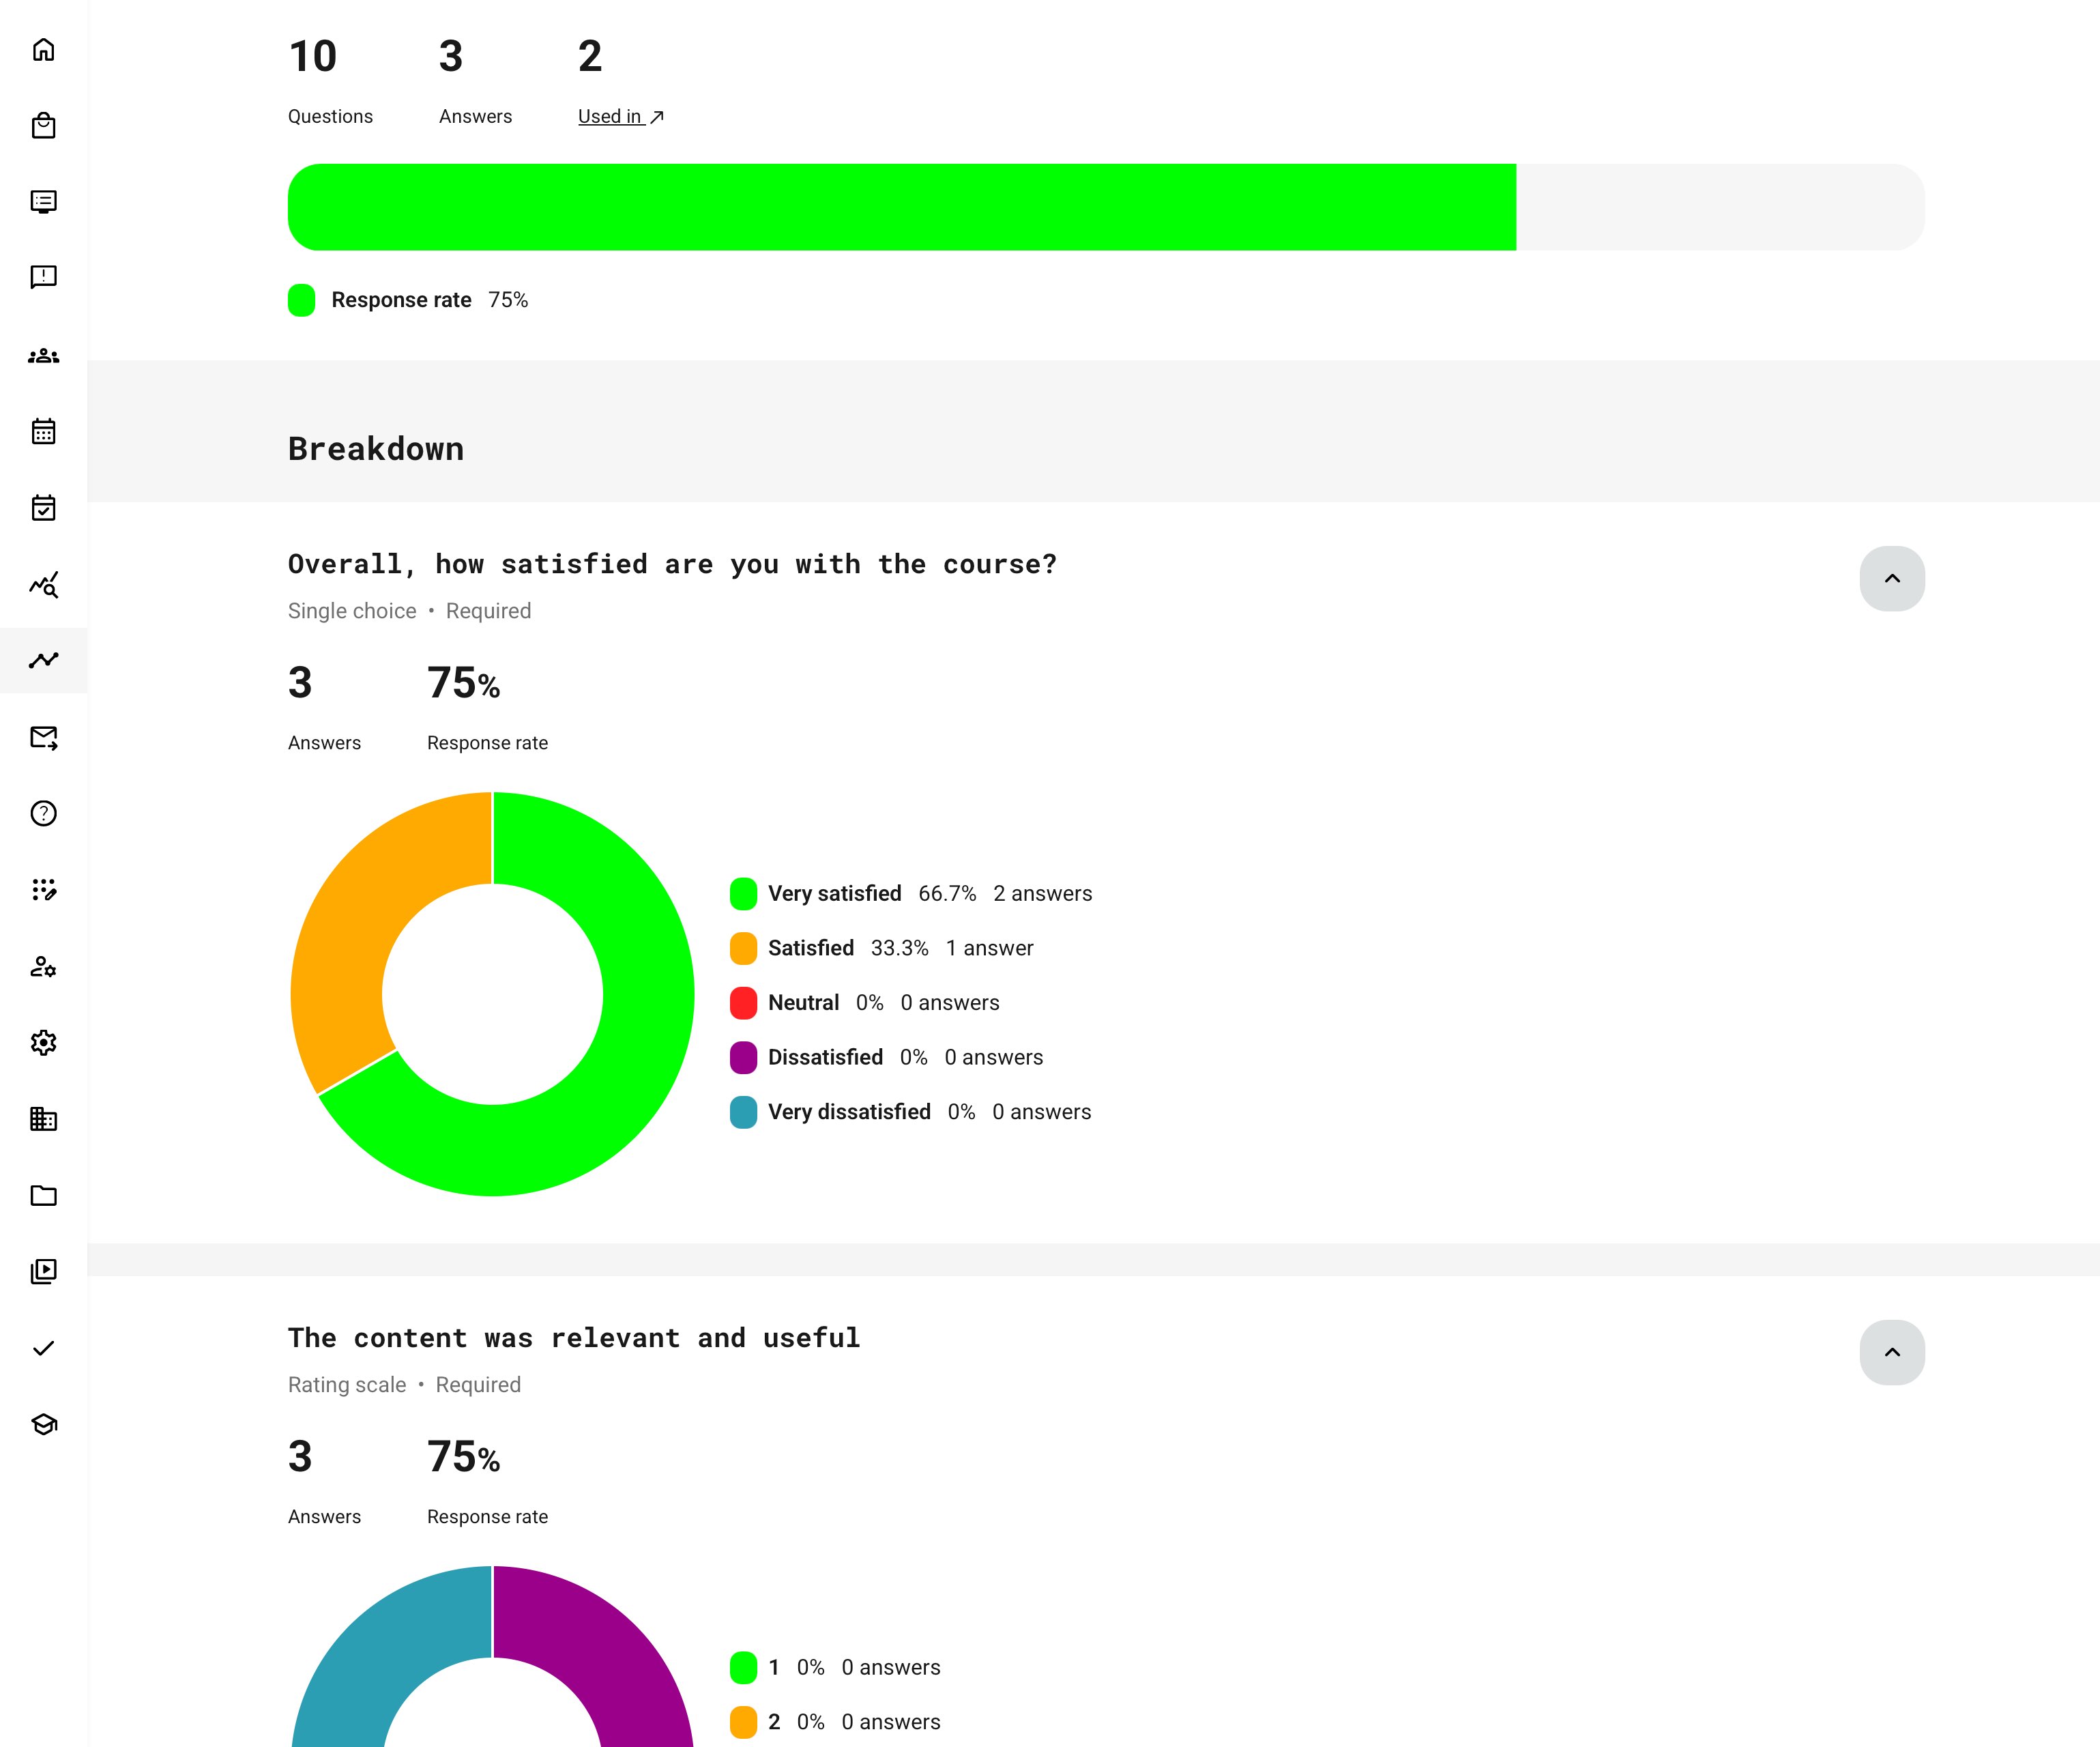Open the scheduled events calendar-check section
This screenshot has width=2100, height=1747.
(x=45, y=508)
